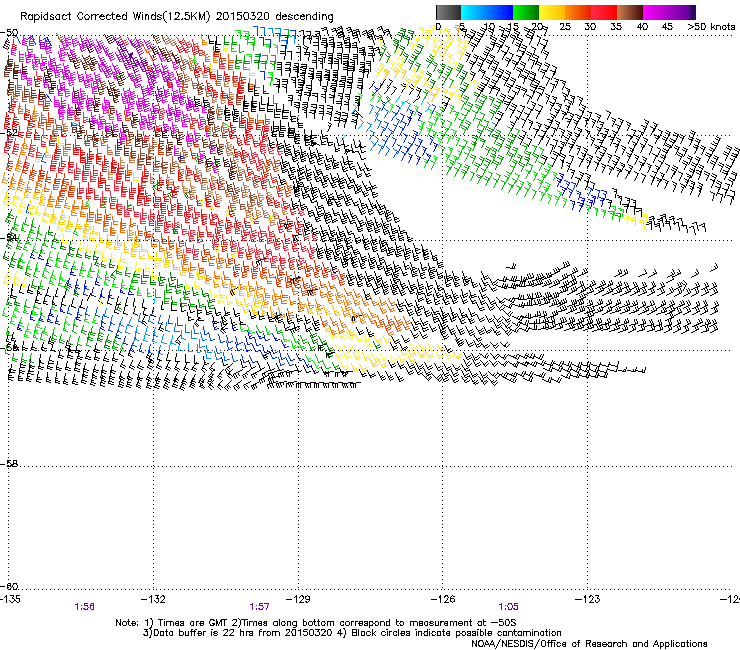Click note line 'Times are GMT'

click(x=194, y=623)
